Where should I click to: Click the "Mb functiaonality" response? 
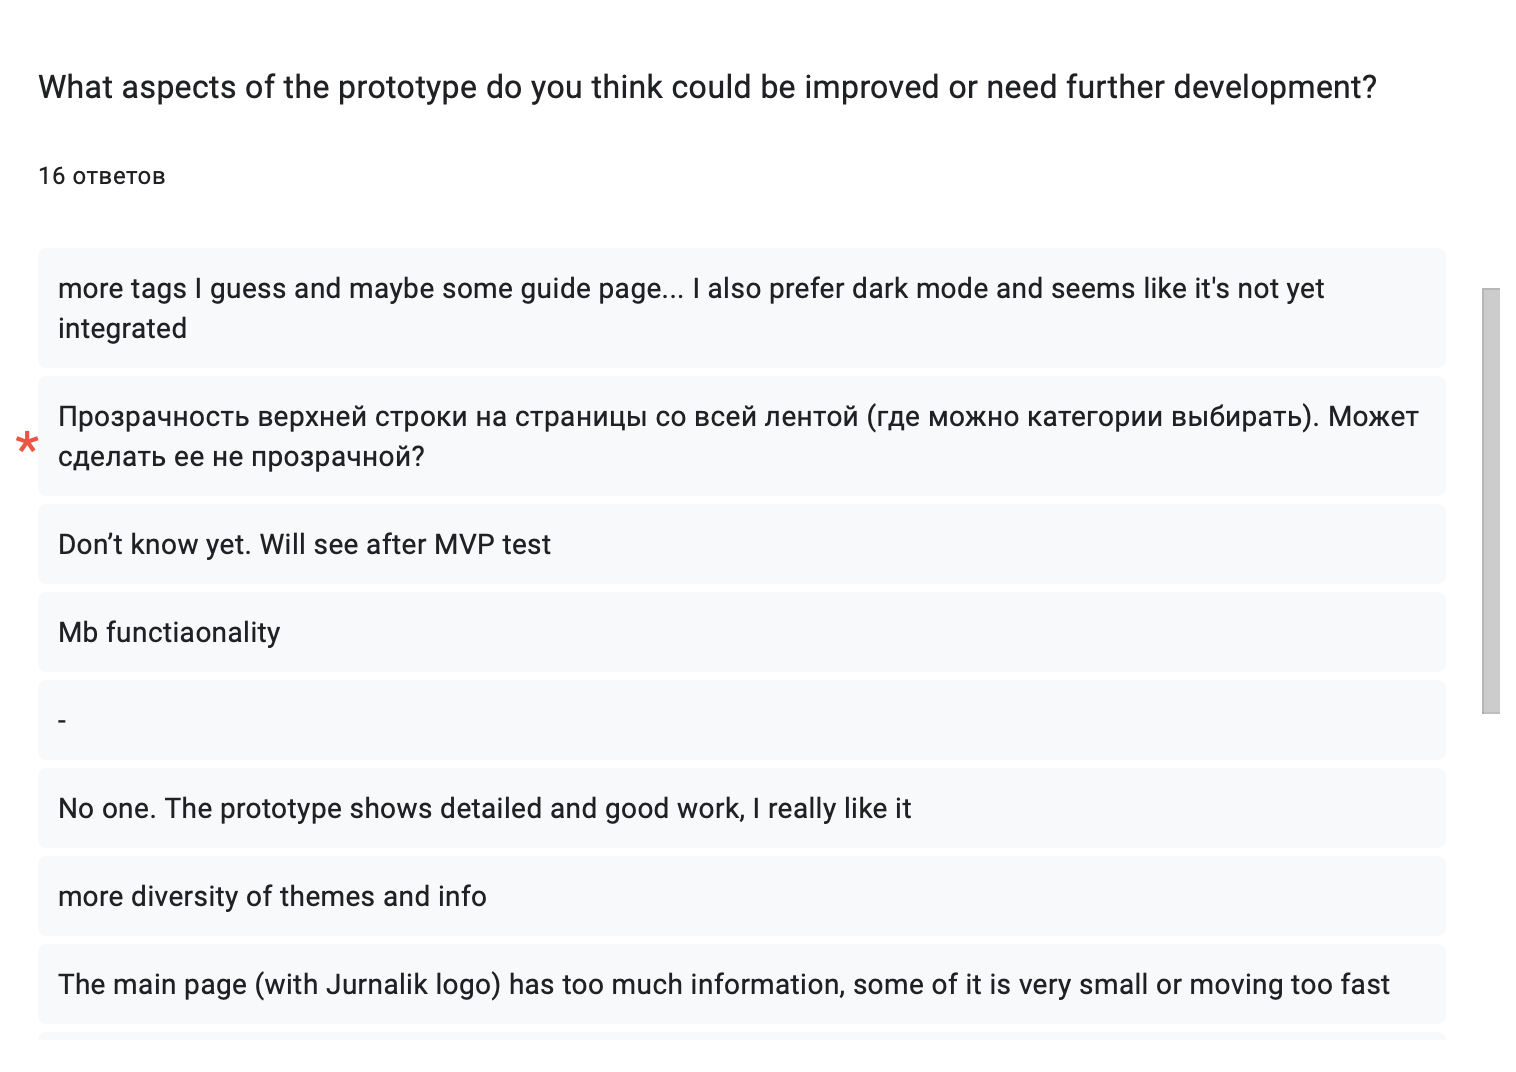click(169, 632)
